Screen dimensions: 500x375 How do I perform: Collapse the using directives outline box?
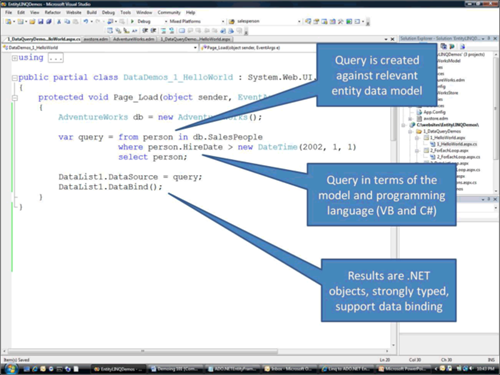click(x=15, y=58)
